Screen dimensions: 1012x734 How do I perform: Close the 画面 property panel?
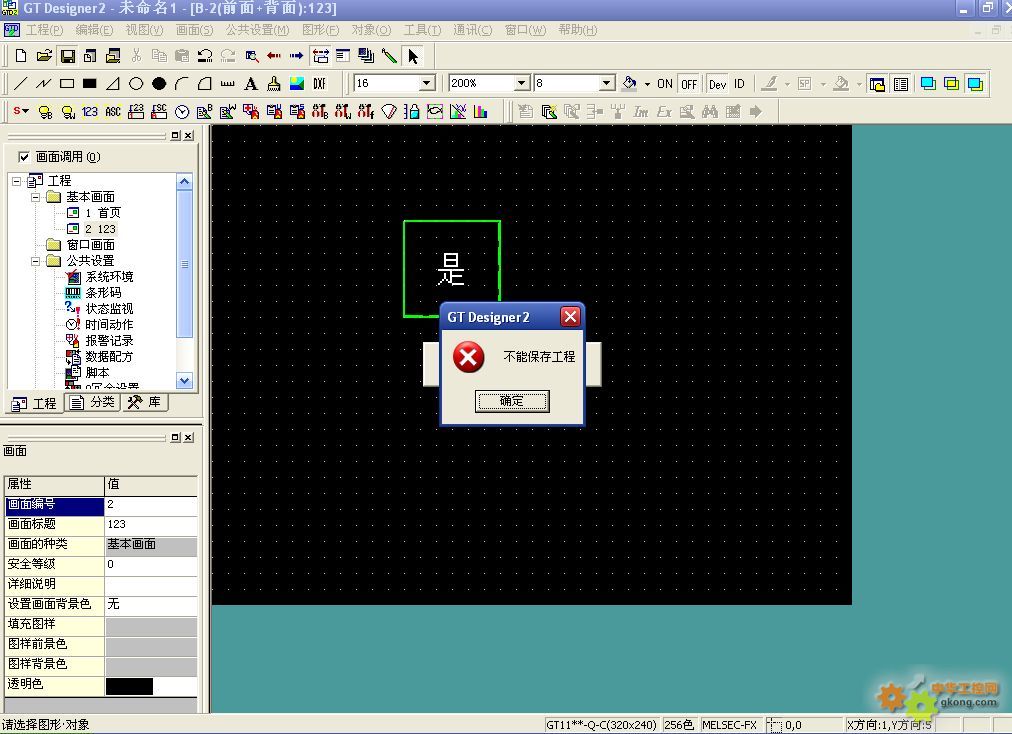188,437
